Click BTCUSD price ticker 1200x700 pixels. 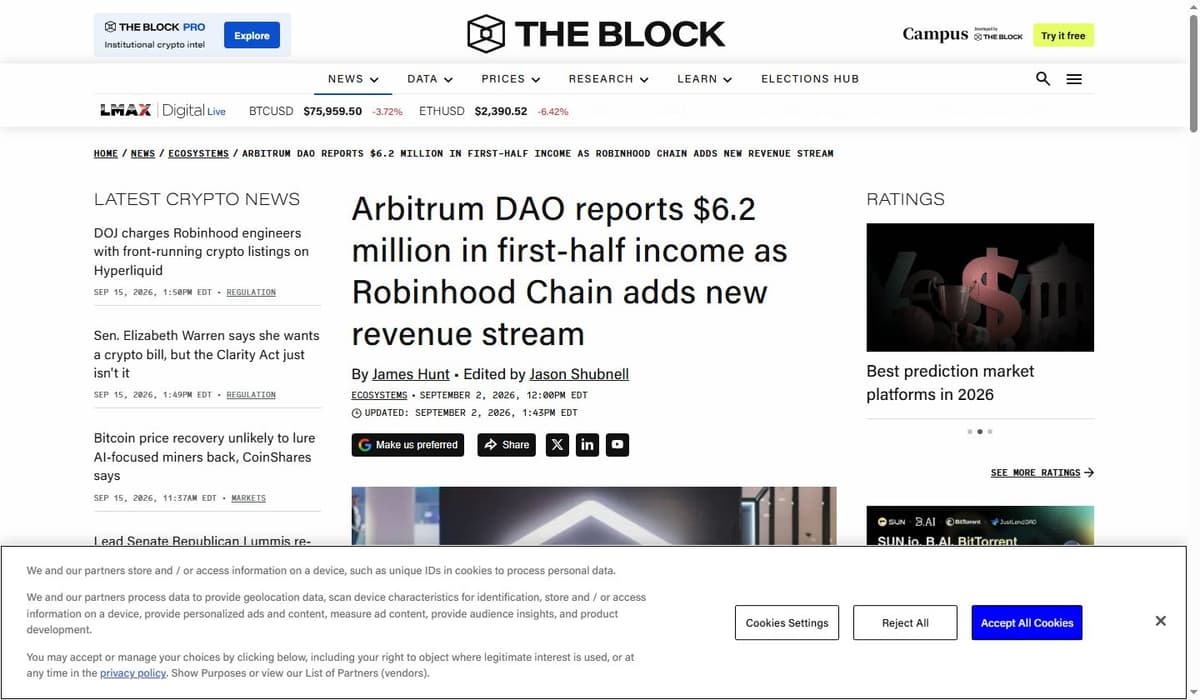click(325, 111)
